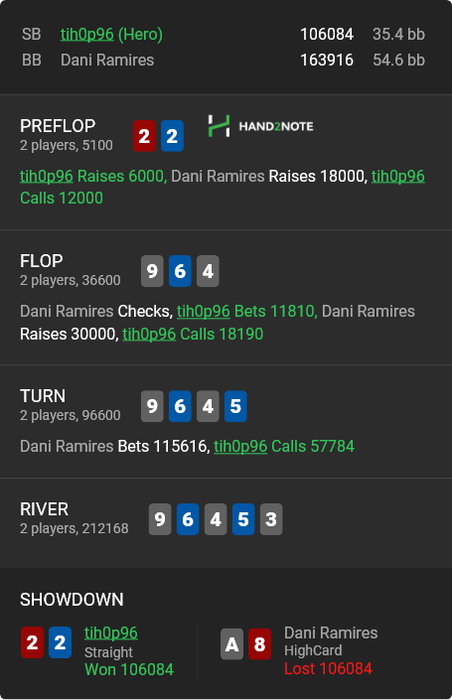Click the PREFLOP section heading
Viewport: 452px width, 700px height.
click(58, 126)
